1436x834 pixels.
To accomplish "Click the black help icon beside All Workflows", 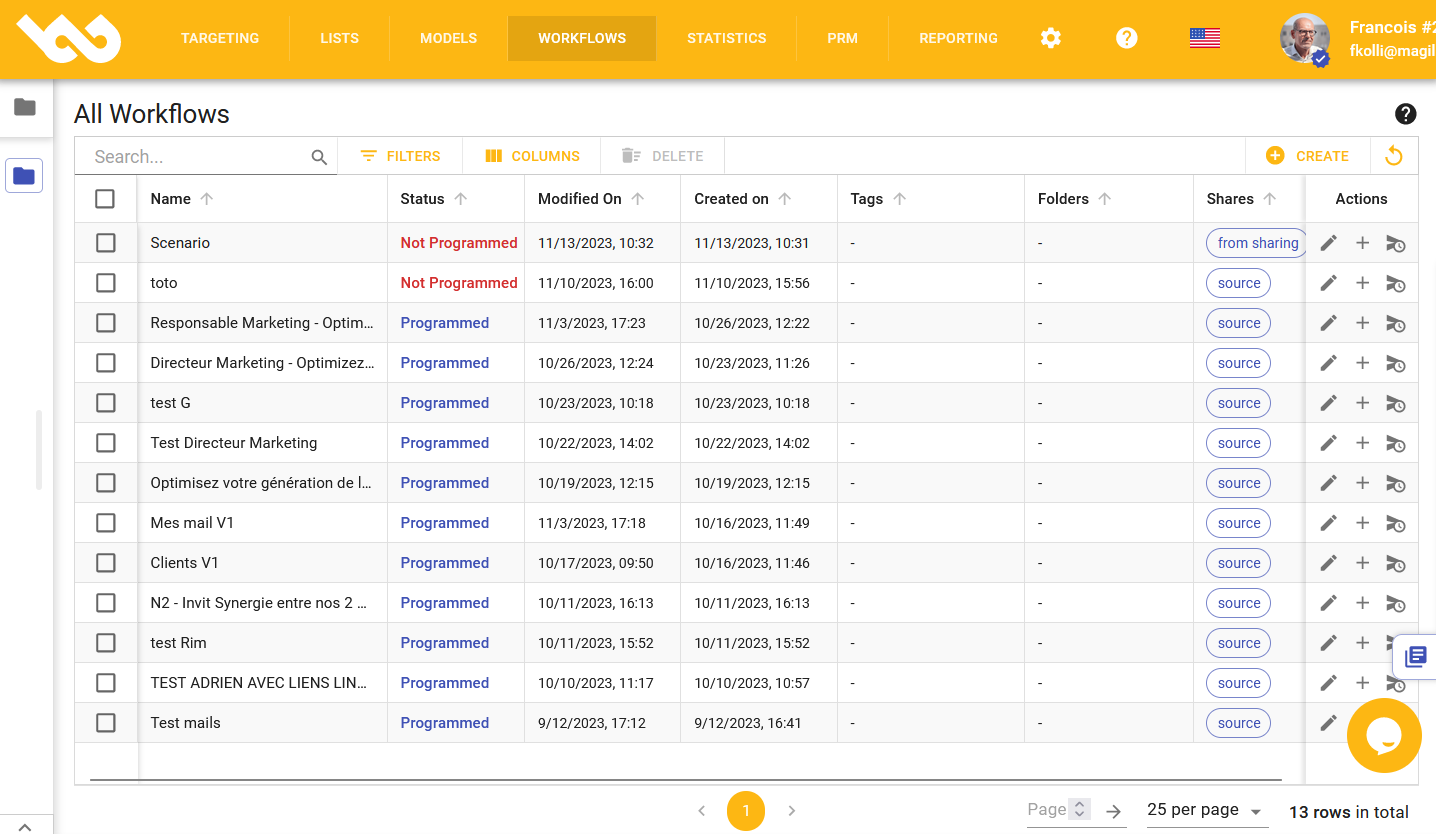I will (1405, 114).
